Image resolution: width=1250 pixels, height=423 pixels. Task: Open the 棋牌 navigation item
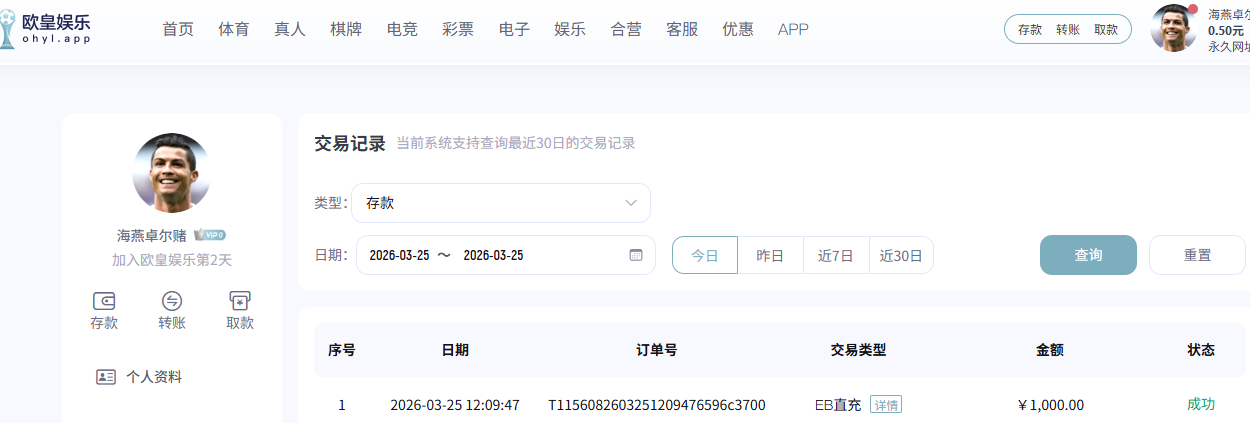pos(346,29)
